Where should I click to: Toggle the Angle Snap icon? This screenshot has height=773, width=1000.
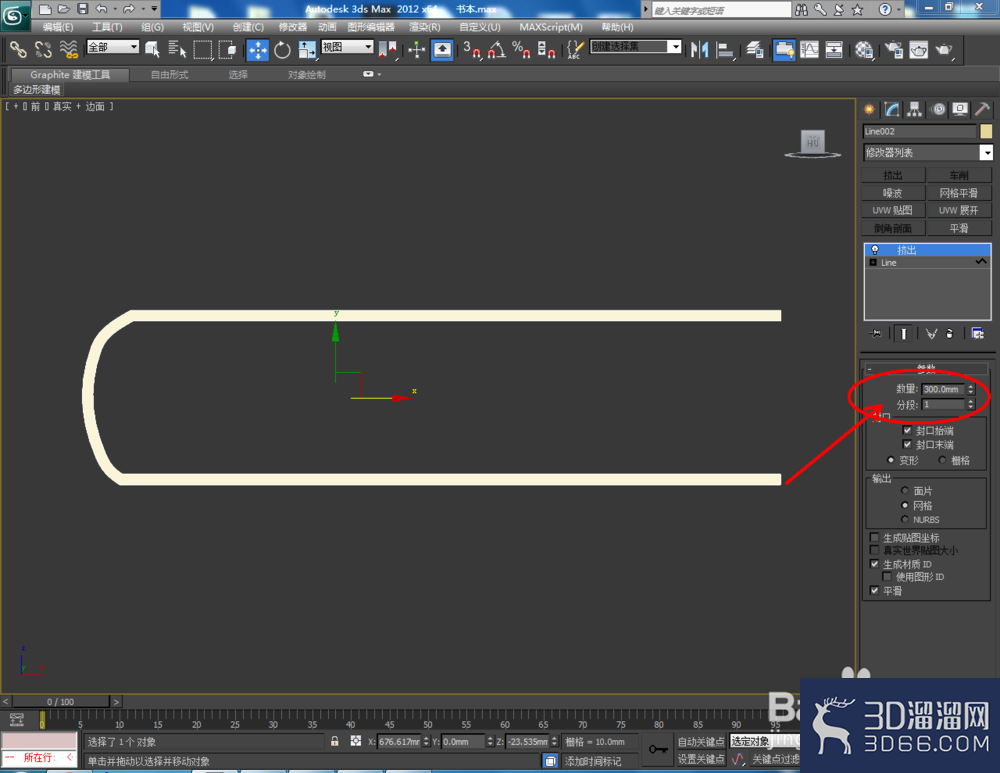[497, 49]
